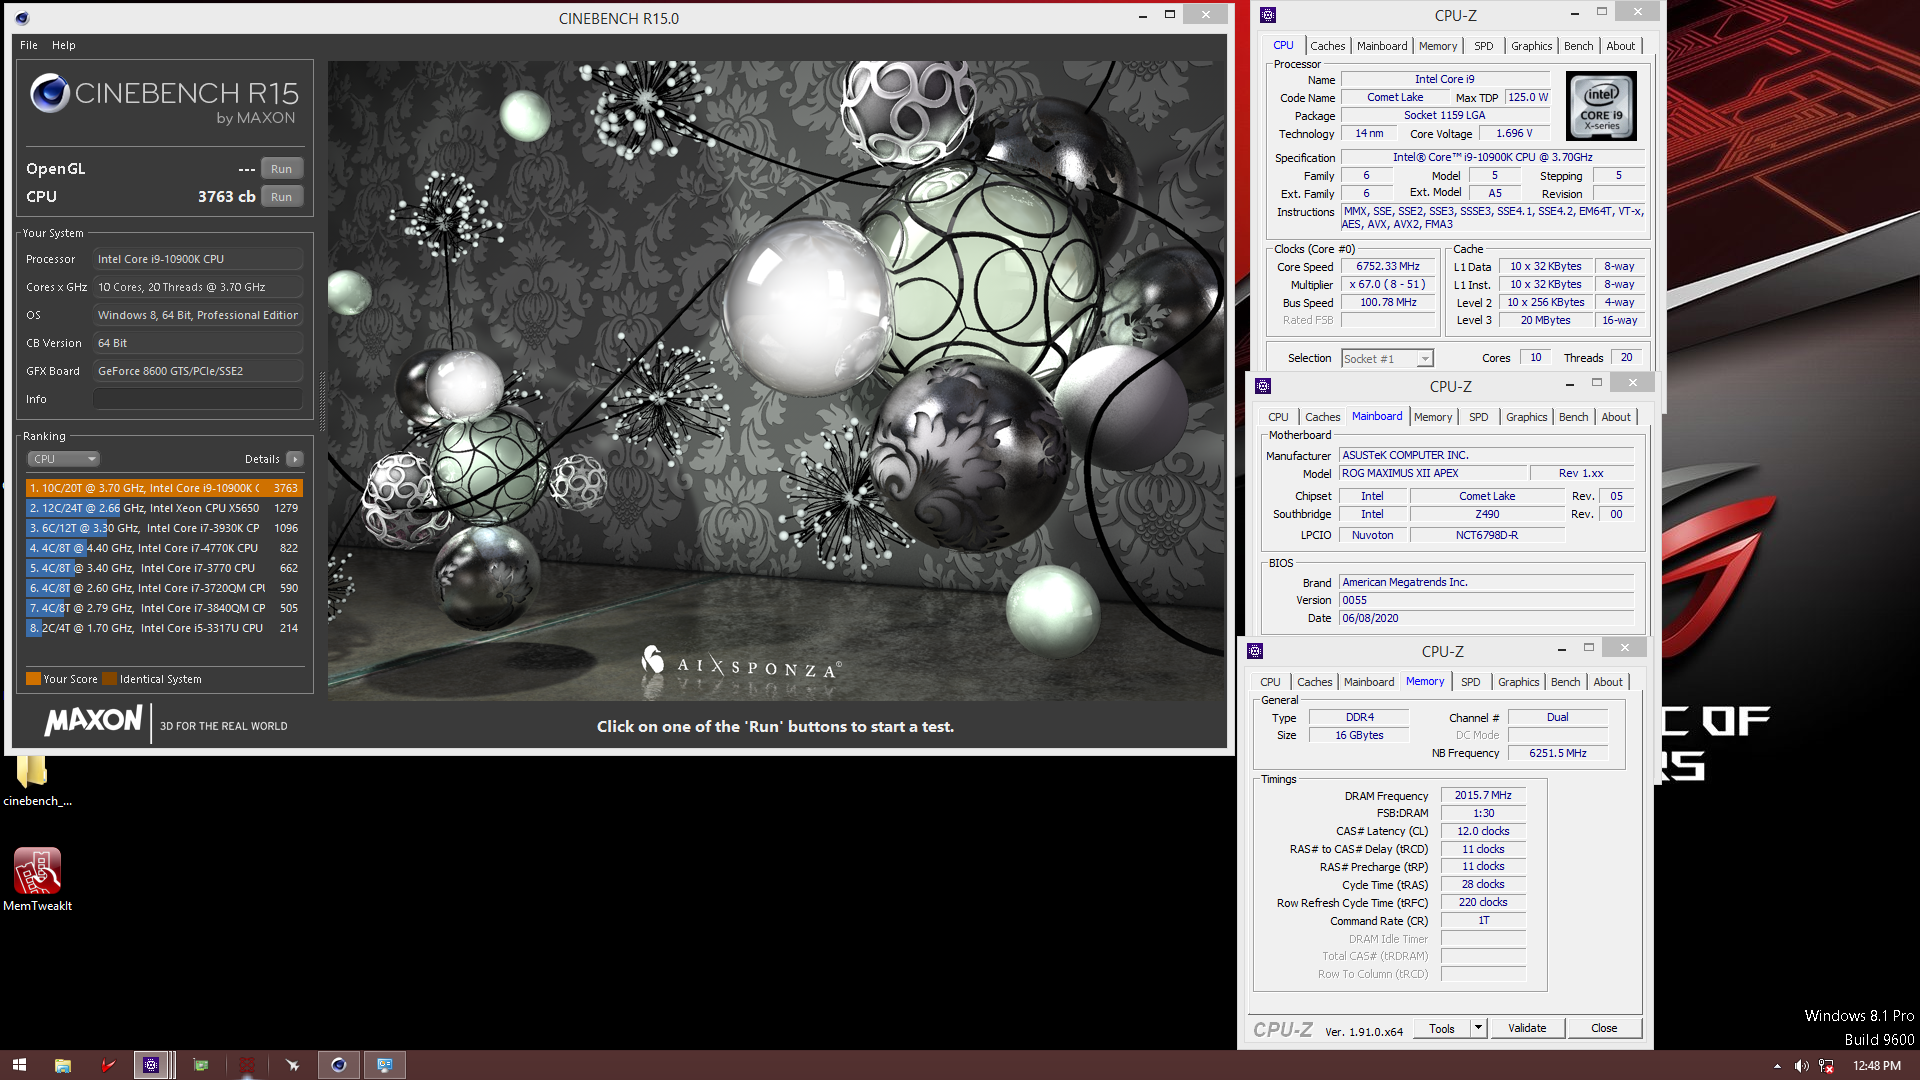Show hidden system tray icons
The height and width of the screenshot is (1080, 1920).
pyautogui.click(x=1777, y=1066)
